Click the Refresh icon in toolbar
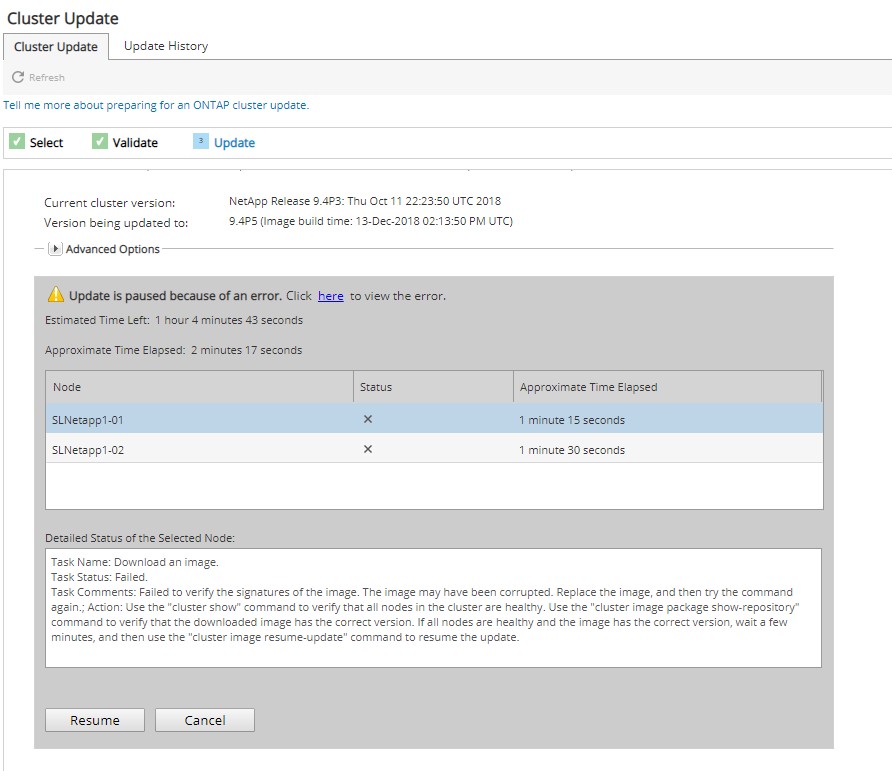 pos(18,77)
